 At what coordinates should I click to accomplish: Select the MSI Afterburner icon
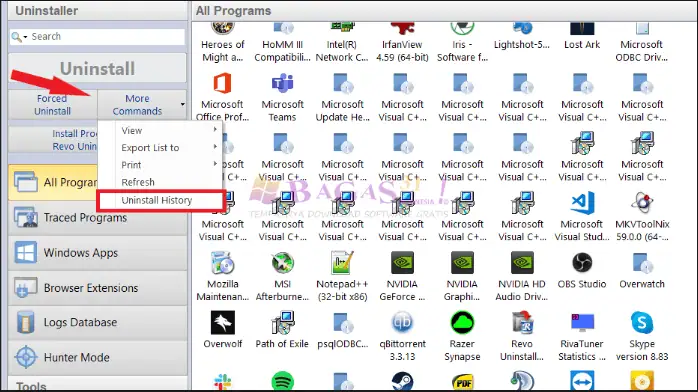[x=282, y=263]
